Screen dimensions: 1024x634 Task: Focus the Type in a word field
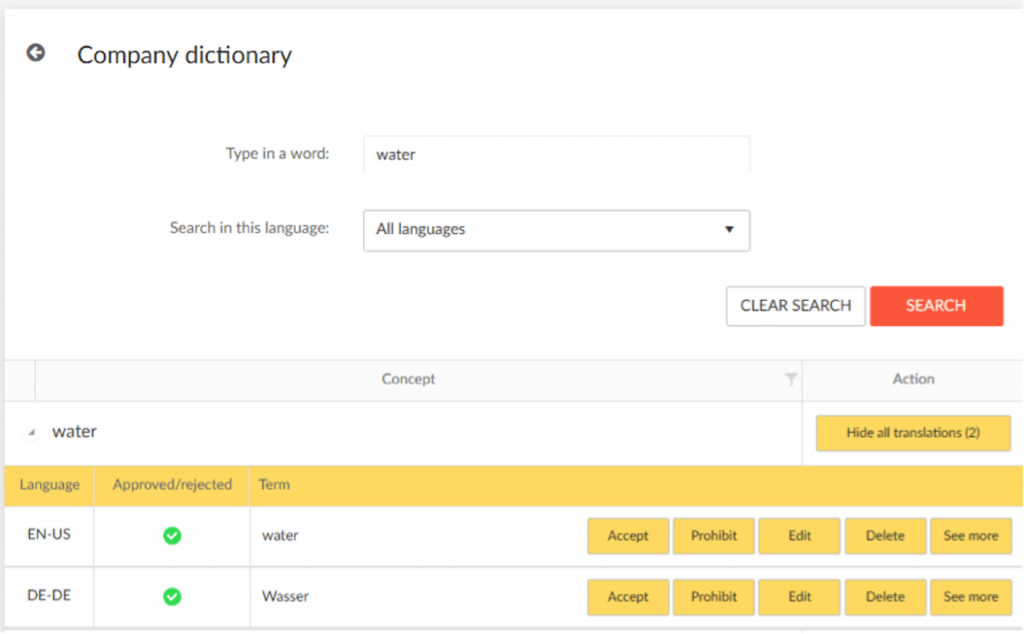pos(556,154)
